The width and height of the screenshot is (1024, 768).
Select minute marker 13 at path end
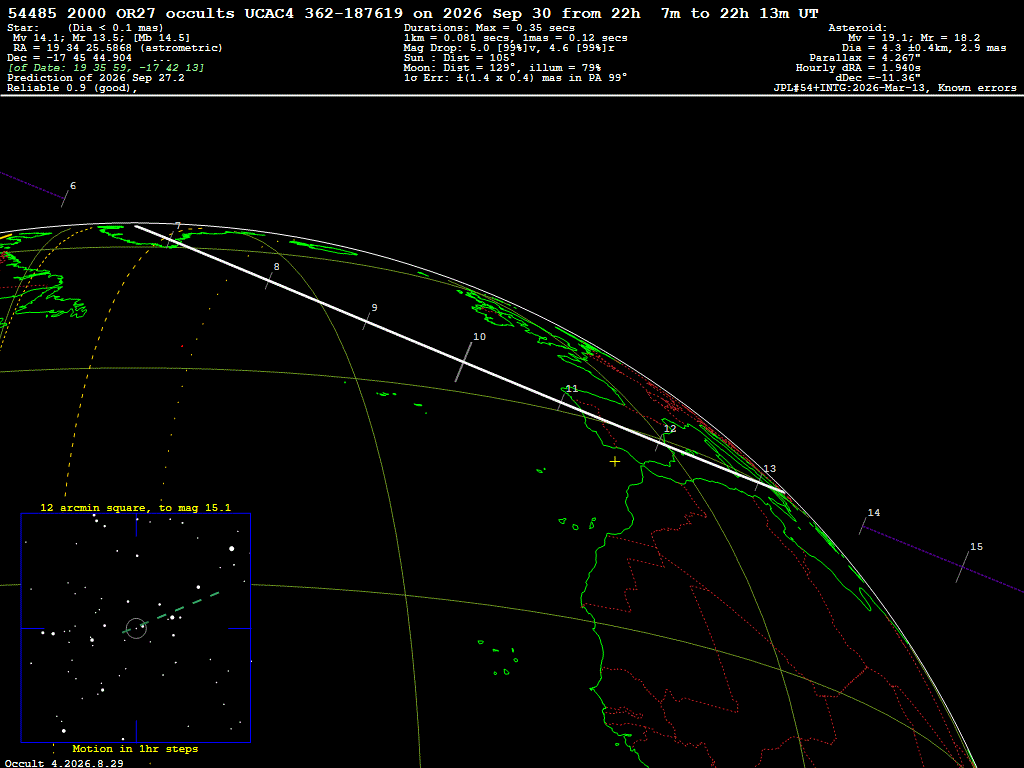(x=769, y=469)
